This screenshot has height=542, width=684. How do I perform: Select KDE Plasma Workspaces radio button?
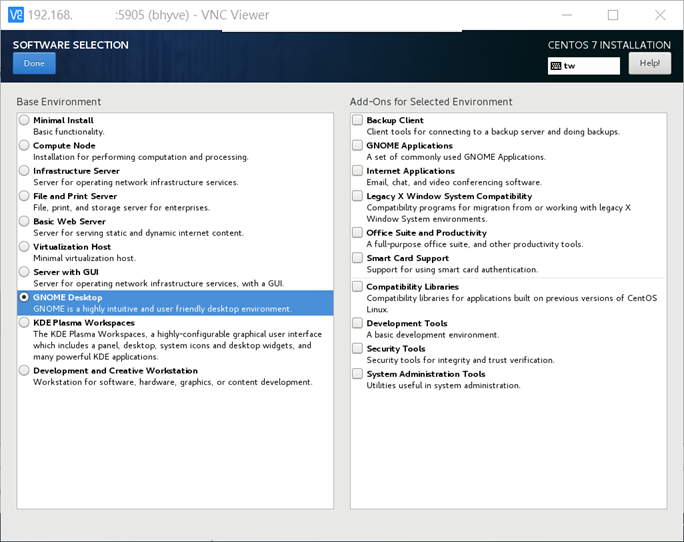pyautogui.click(x=24, y=322)
